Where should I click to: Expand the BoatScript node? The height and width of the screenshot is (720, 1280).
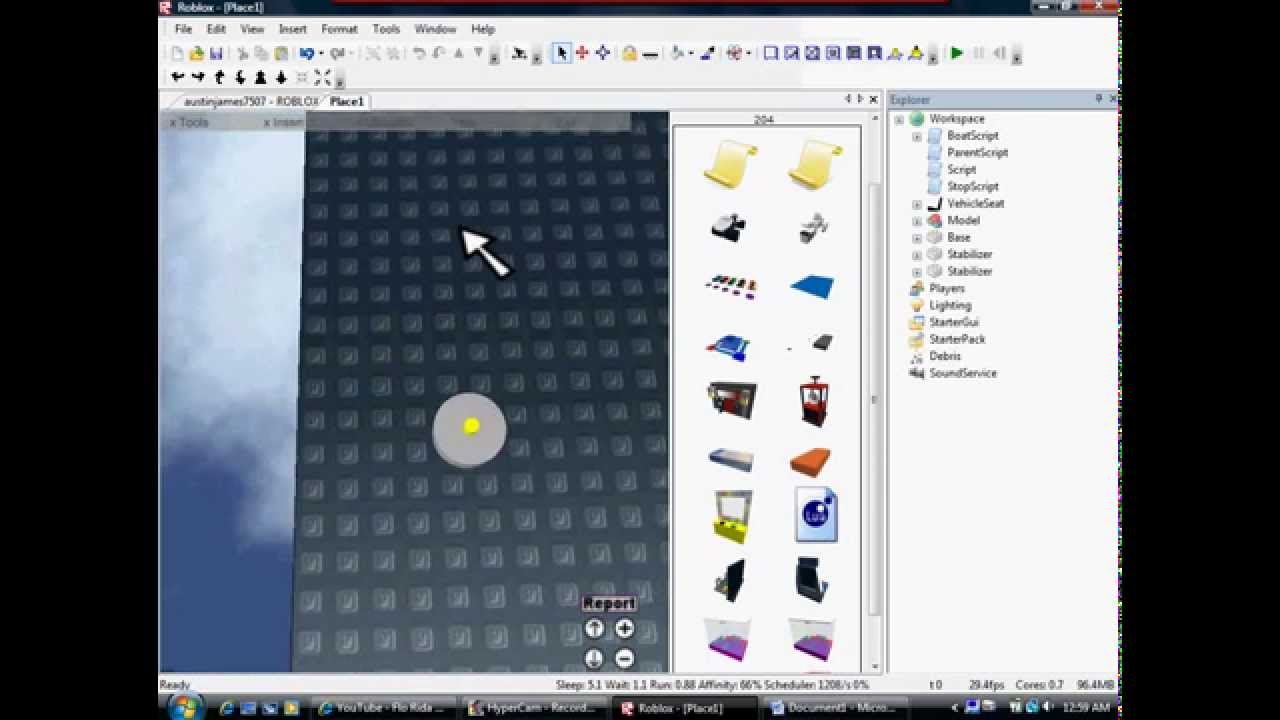917,136
